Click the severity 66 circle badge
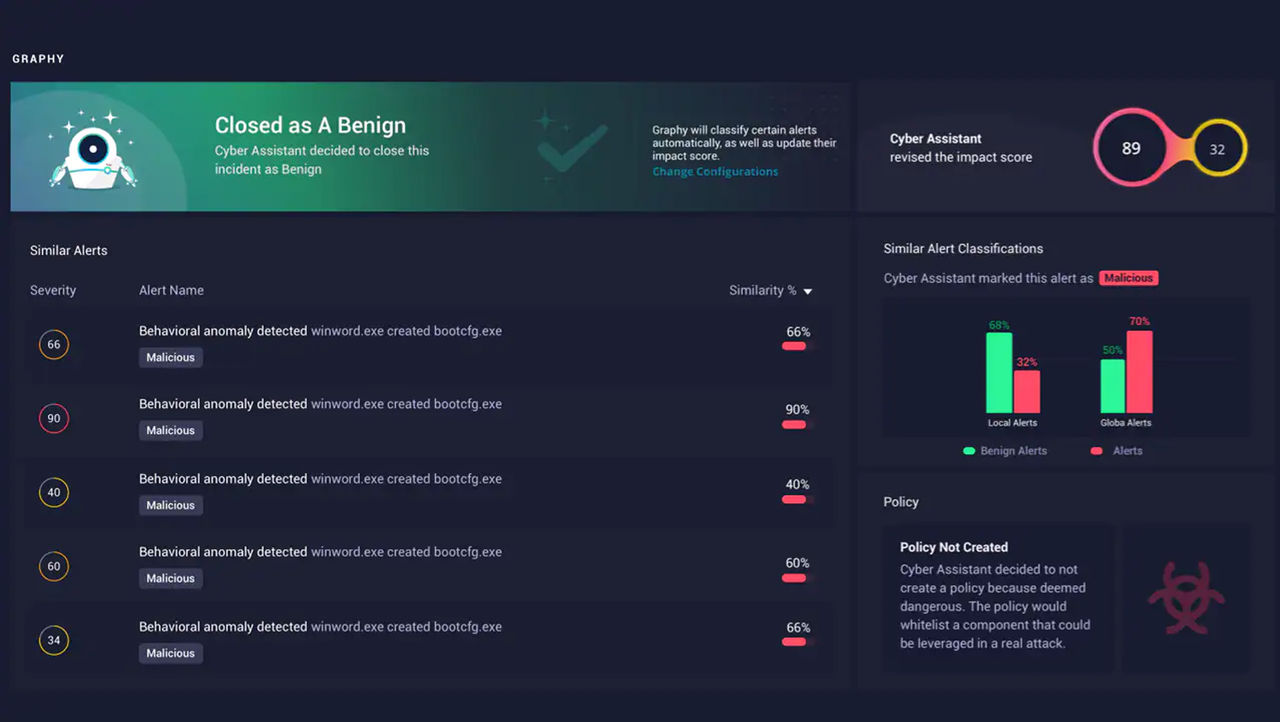 click(x=54, y=344)
